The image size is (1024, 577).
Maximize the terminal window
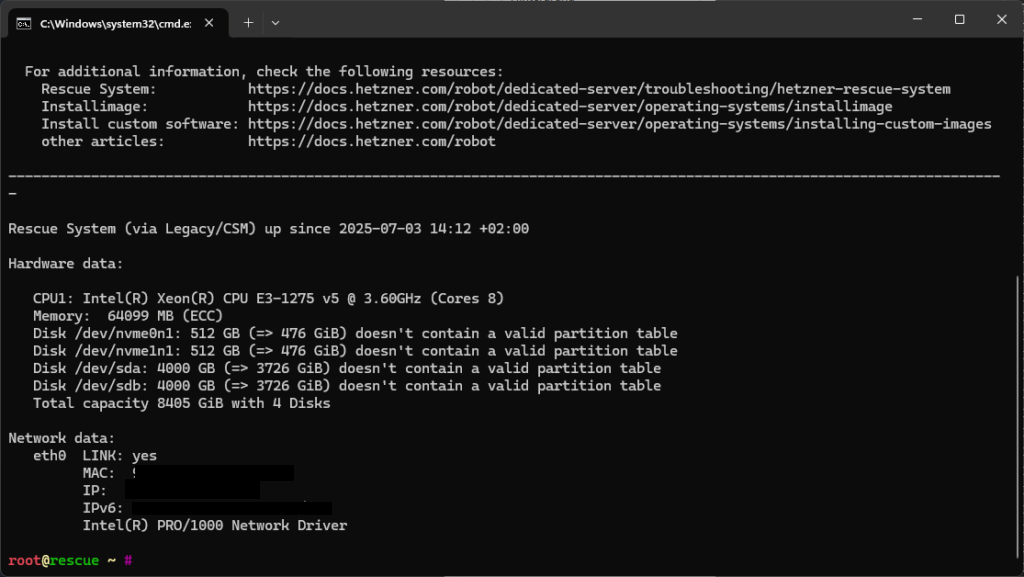[x=959, y=19]
